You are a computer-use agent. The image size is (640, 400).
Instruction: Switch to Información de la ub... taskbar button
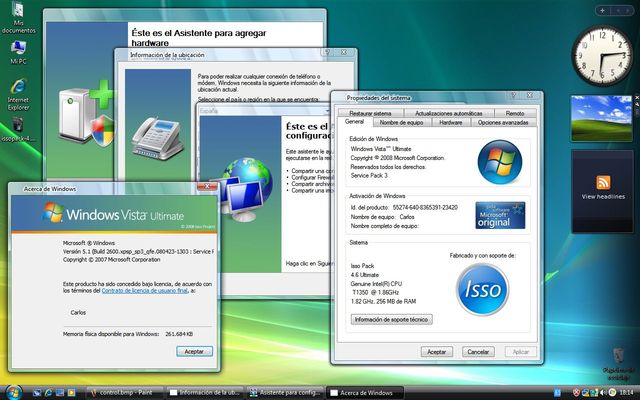tap(205, 393)
